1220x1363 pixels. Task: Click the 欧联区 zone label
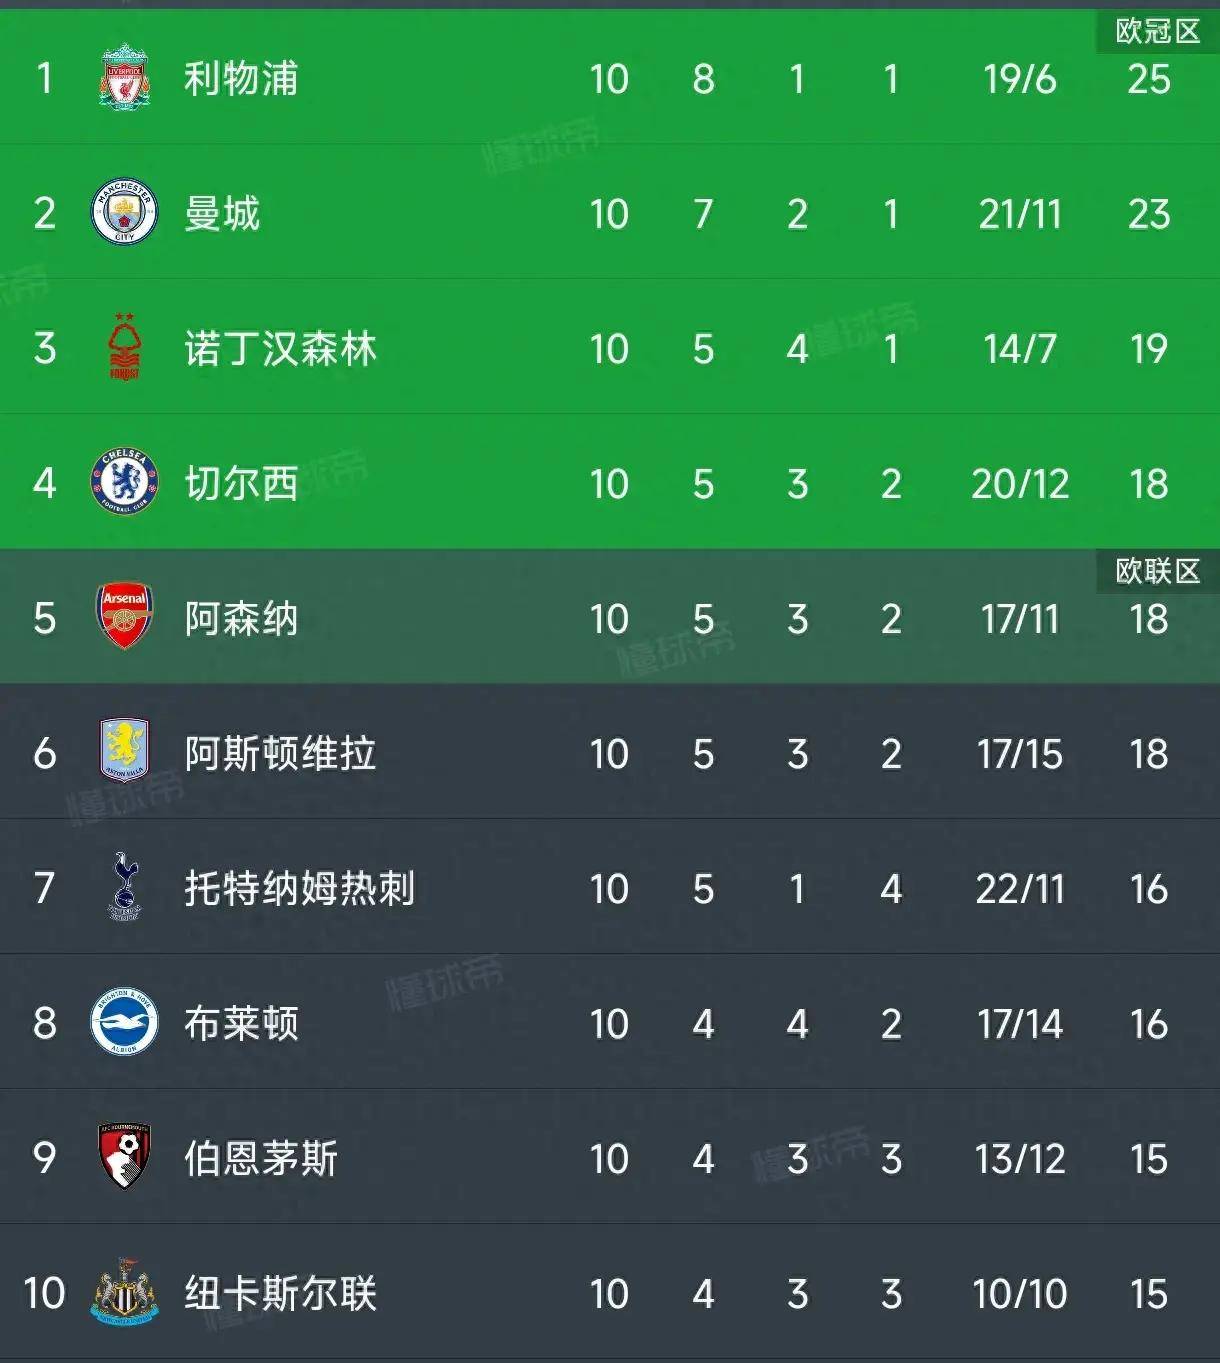[1158, 571]
